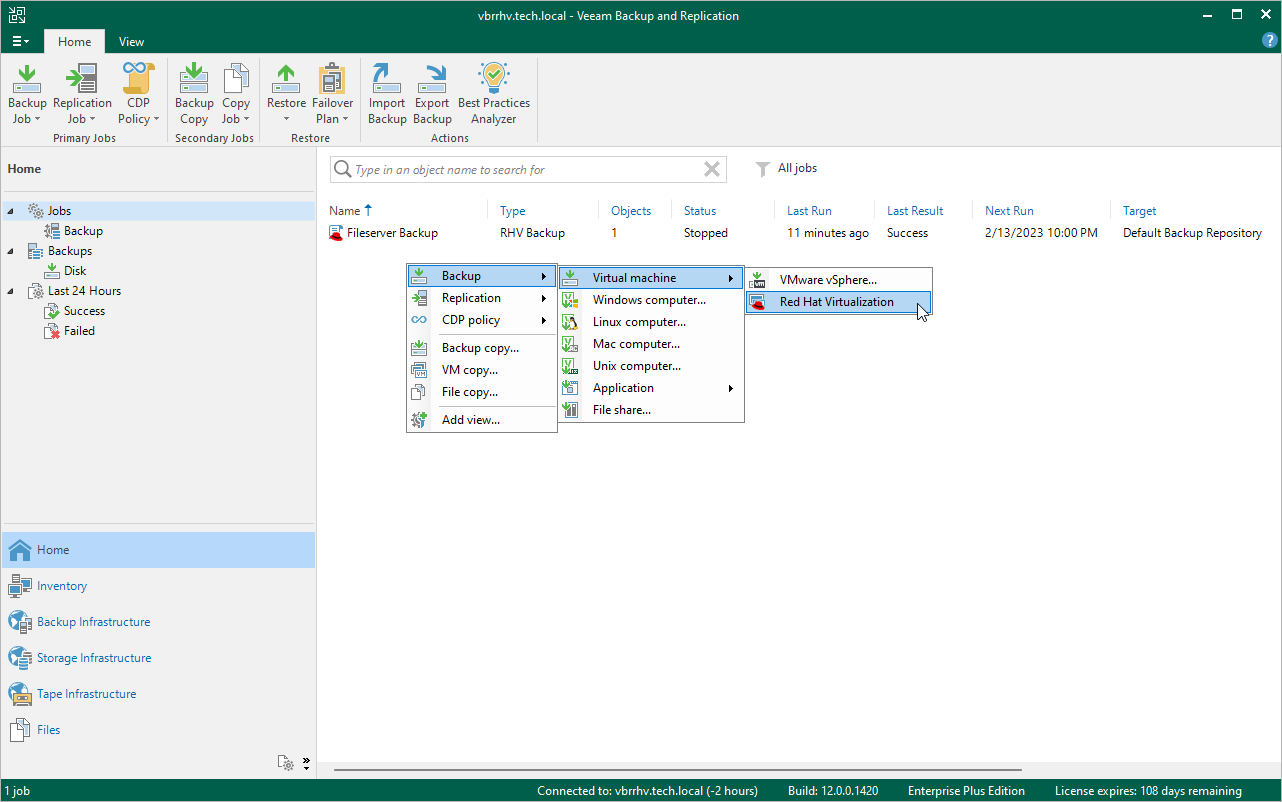Clear the search box with the X icon
Image resolution: width=1282 pixels, height=802 pixels.
pos(712,170)
